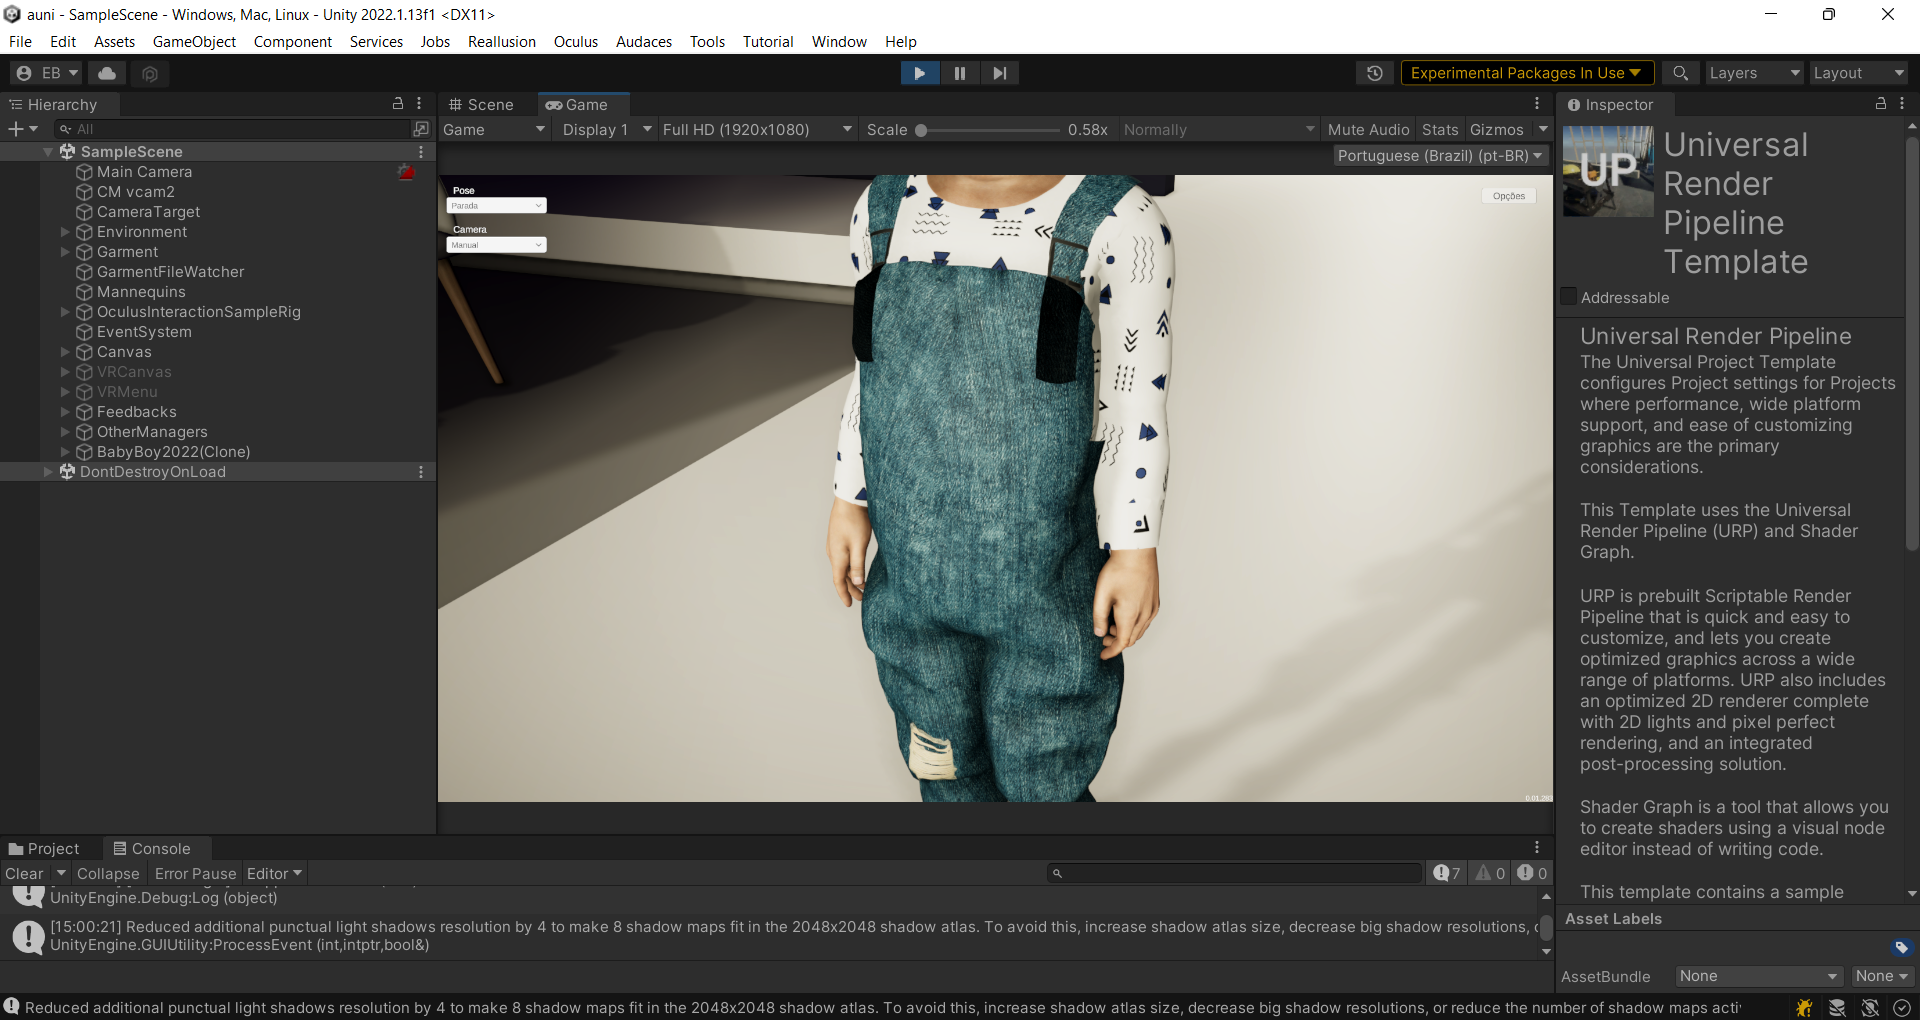Select the CameraTarget object
This screenshot has width=1920, height=1020.
[x=148, y=212]
